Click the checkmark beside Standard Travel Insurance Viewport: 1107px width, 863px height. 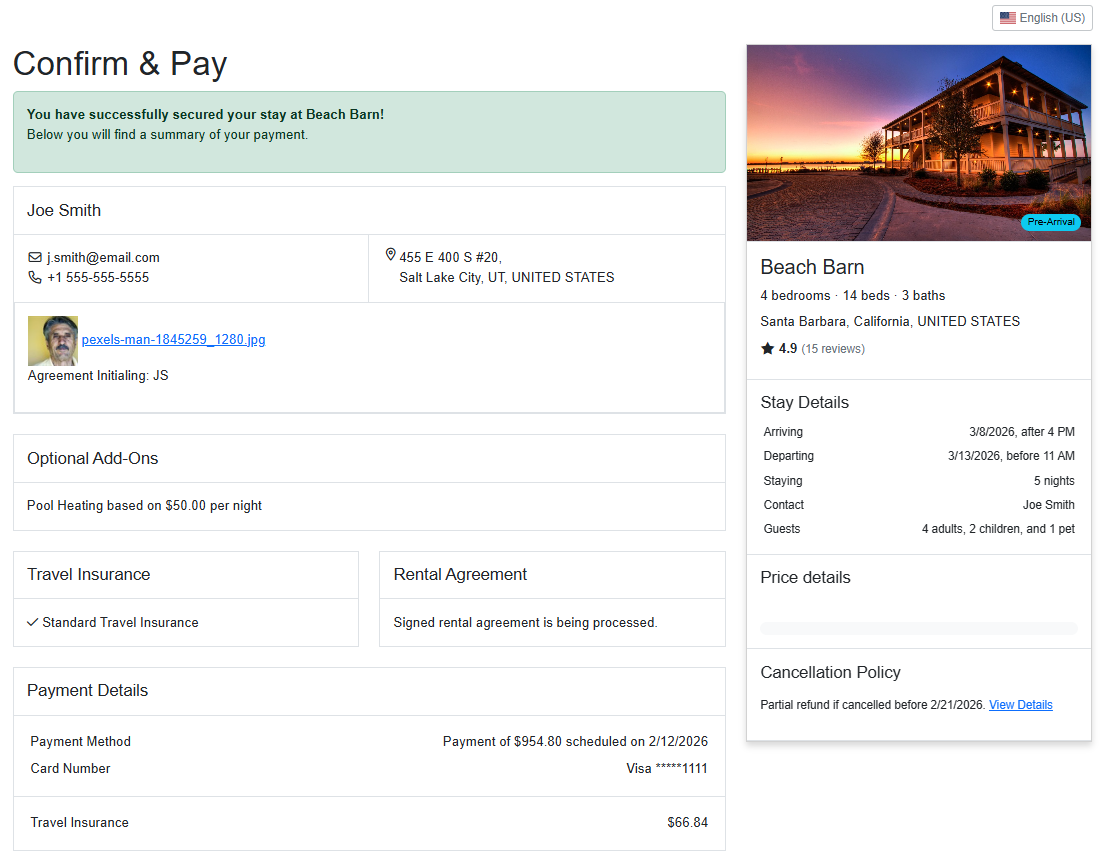31,622
